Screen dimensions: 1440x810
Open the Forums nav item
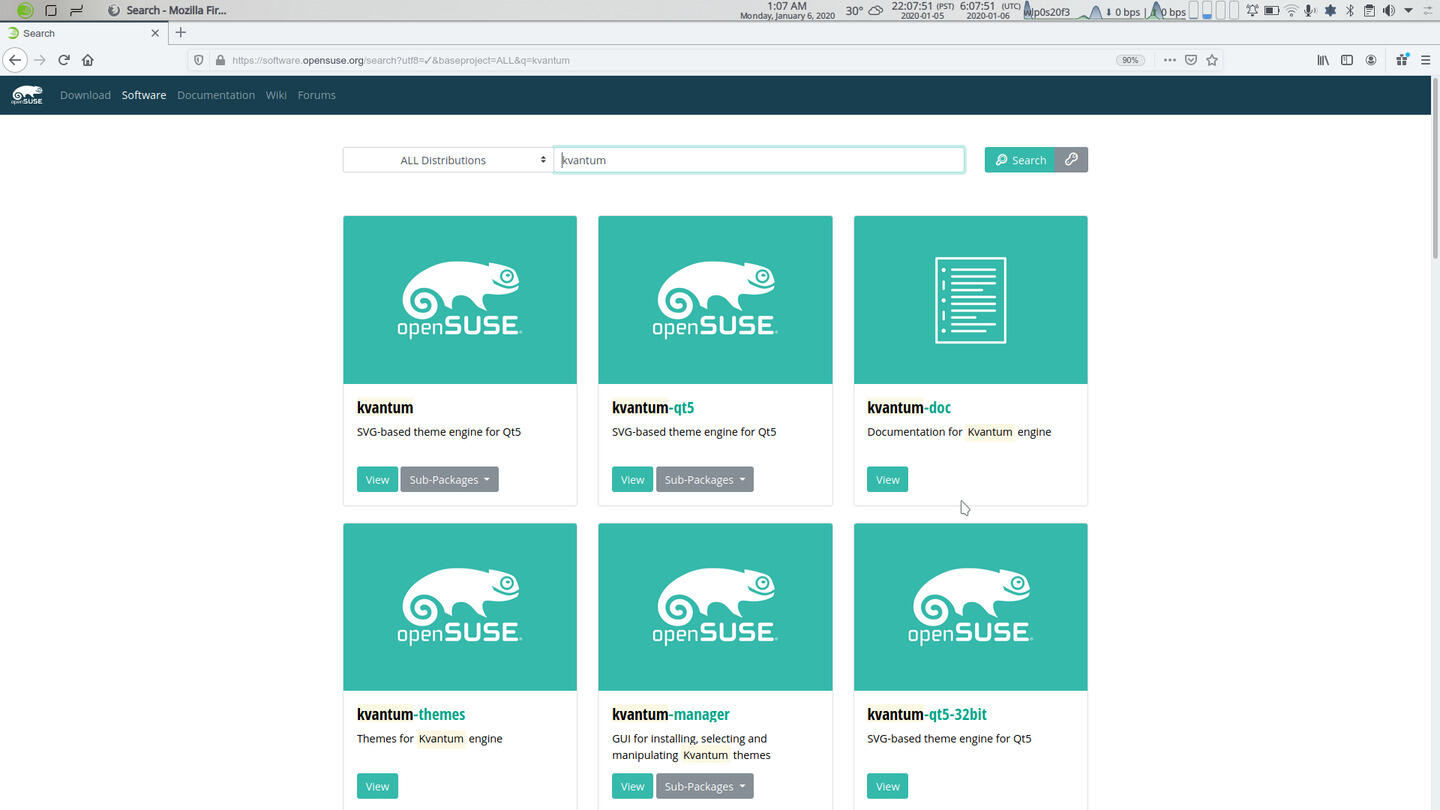[317, 95]
